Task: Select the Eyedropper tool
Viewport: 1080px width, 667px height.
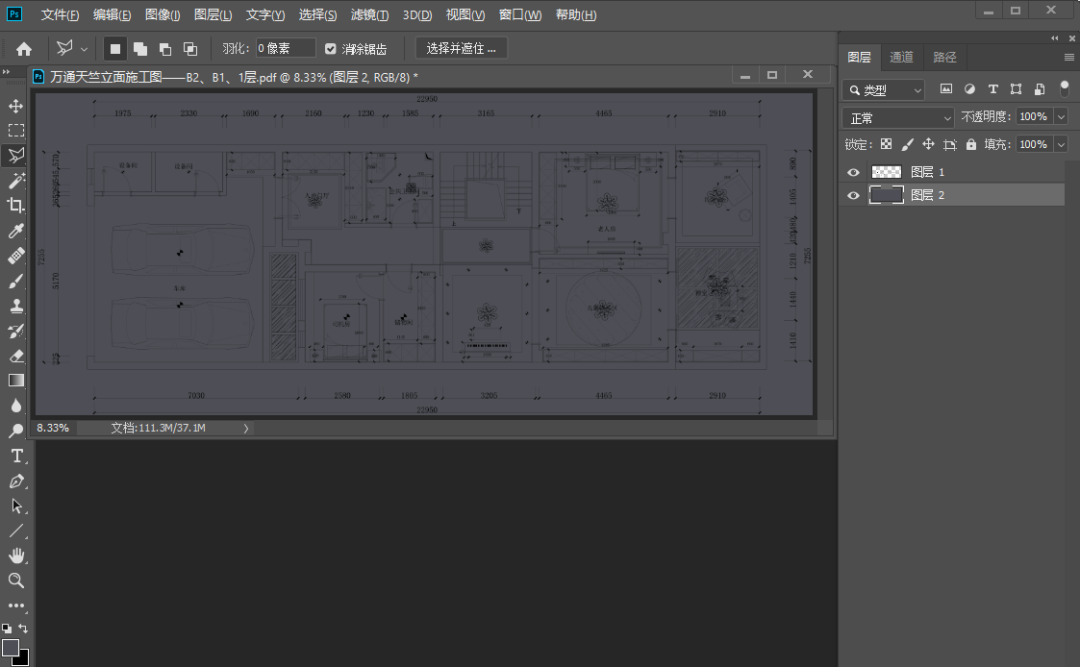Action: tap(16, 230)
